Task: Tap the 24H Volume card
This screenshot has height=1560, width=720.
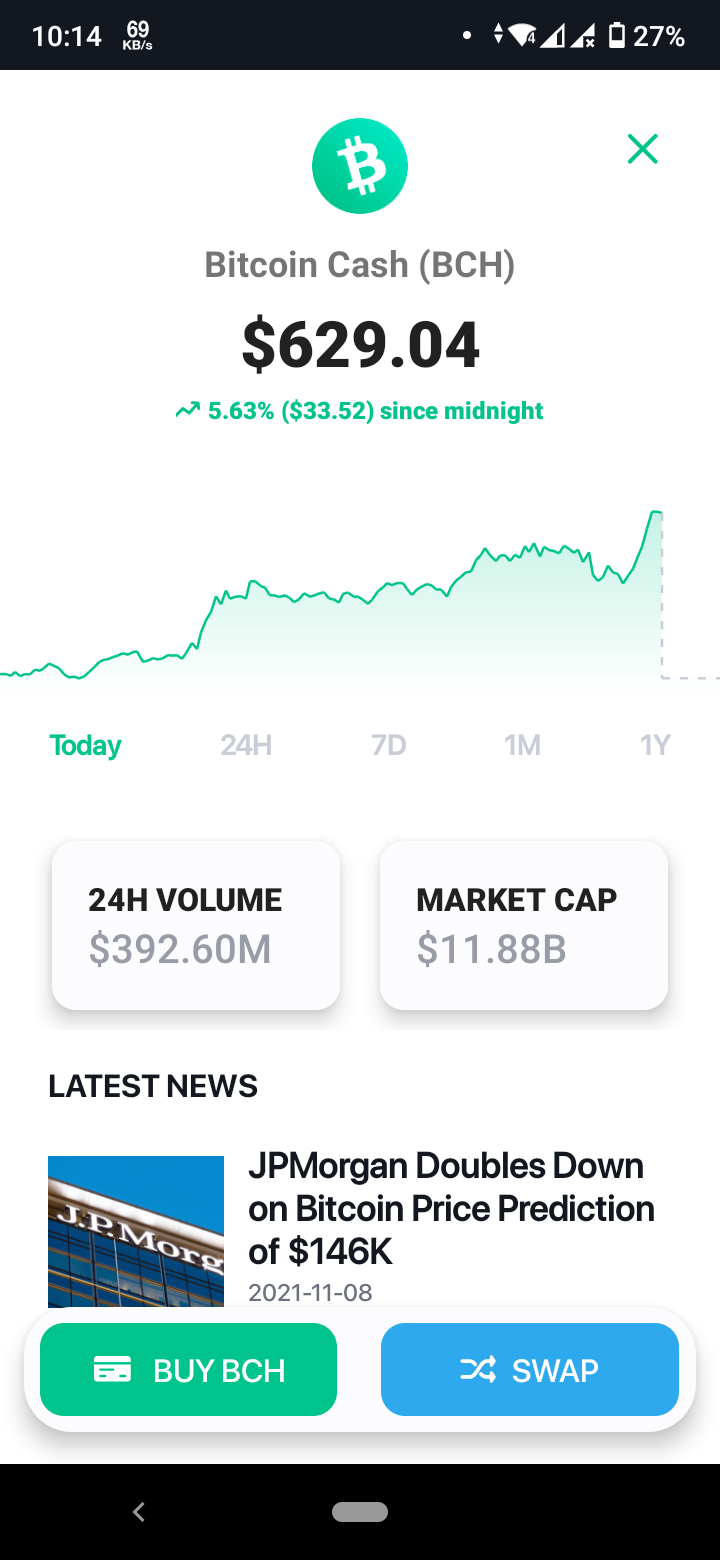Action: 196,925
